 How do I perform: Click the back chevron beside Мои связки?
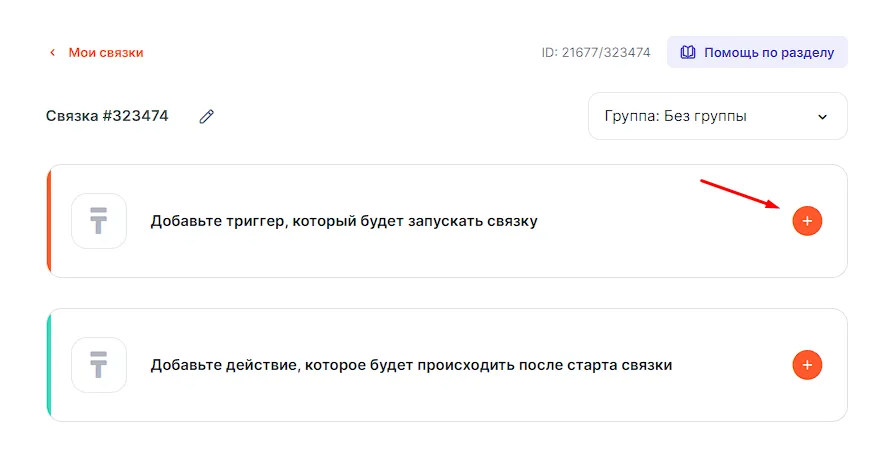[x=53, y=52]
